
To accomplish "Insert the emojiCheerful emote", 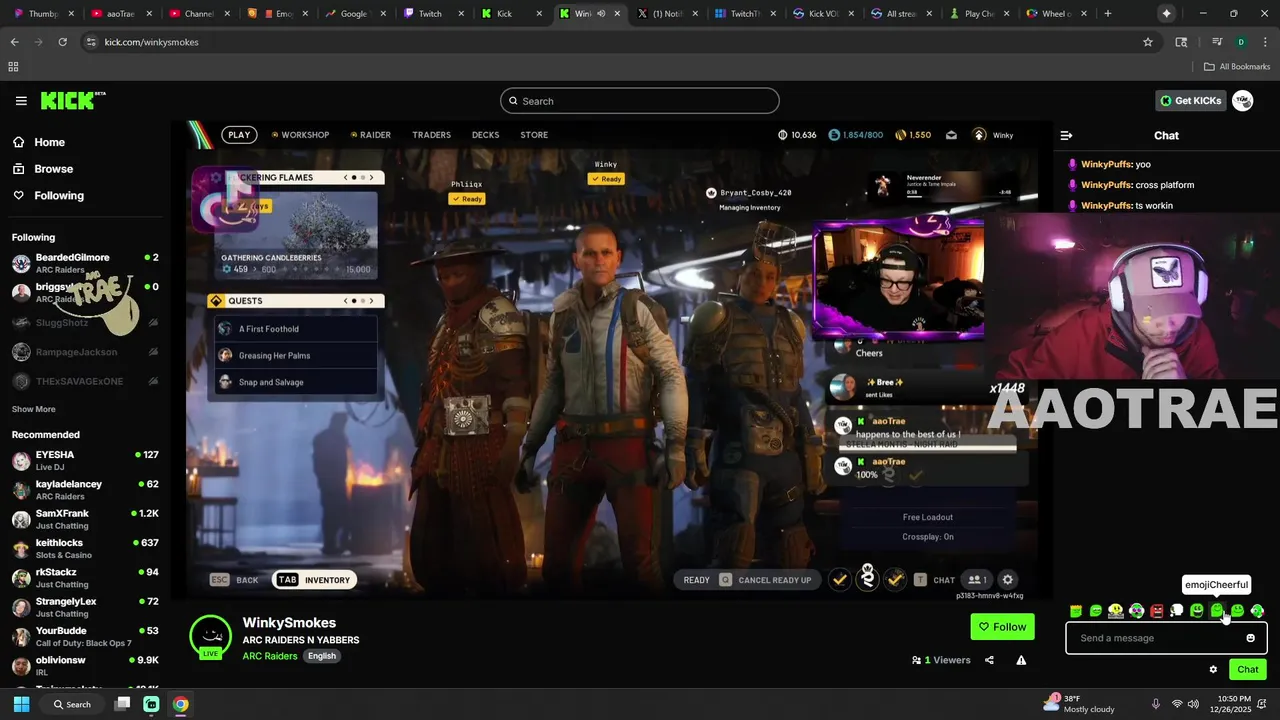I will coord(1217,611).
